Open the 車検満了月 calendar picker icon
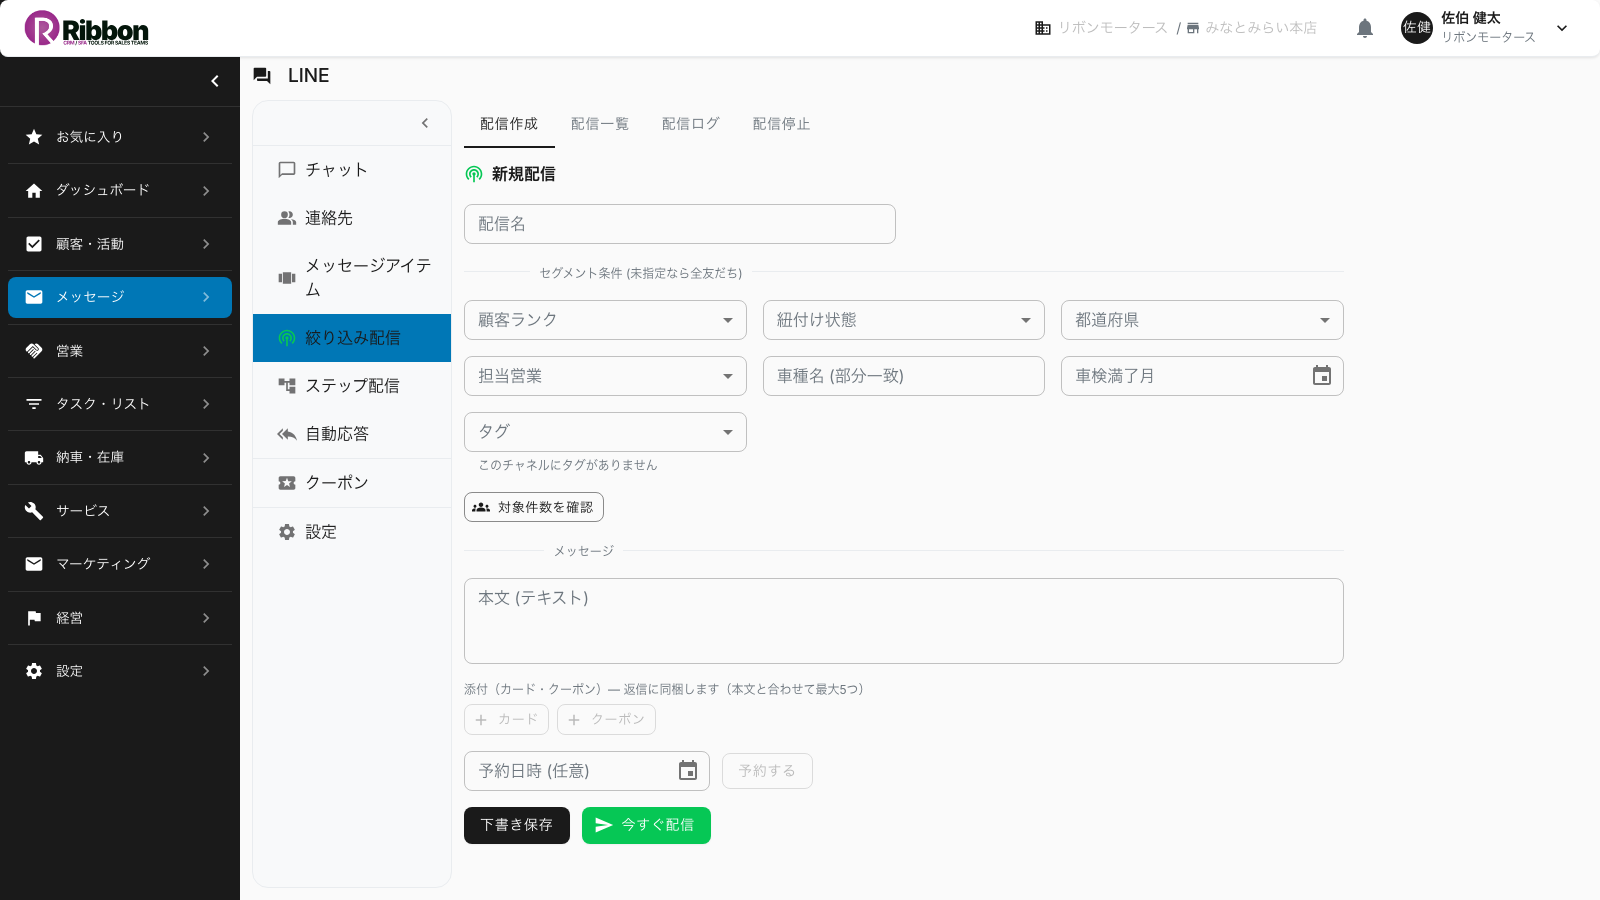The image size is (1600, 900). [x=1322, y=376]
